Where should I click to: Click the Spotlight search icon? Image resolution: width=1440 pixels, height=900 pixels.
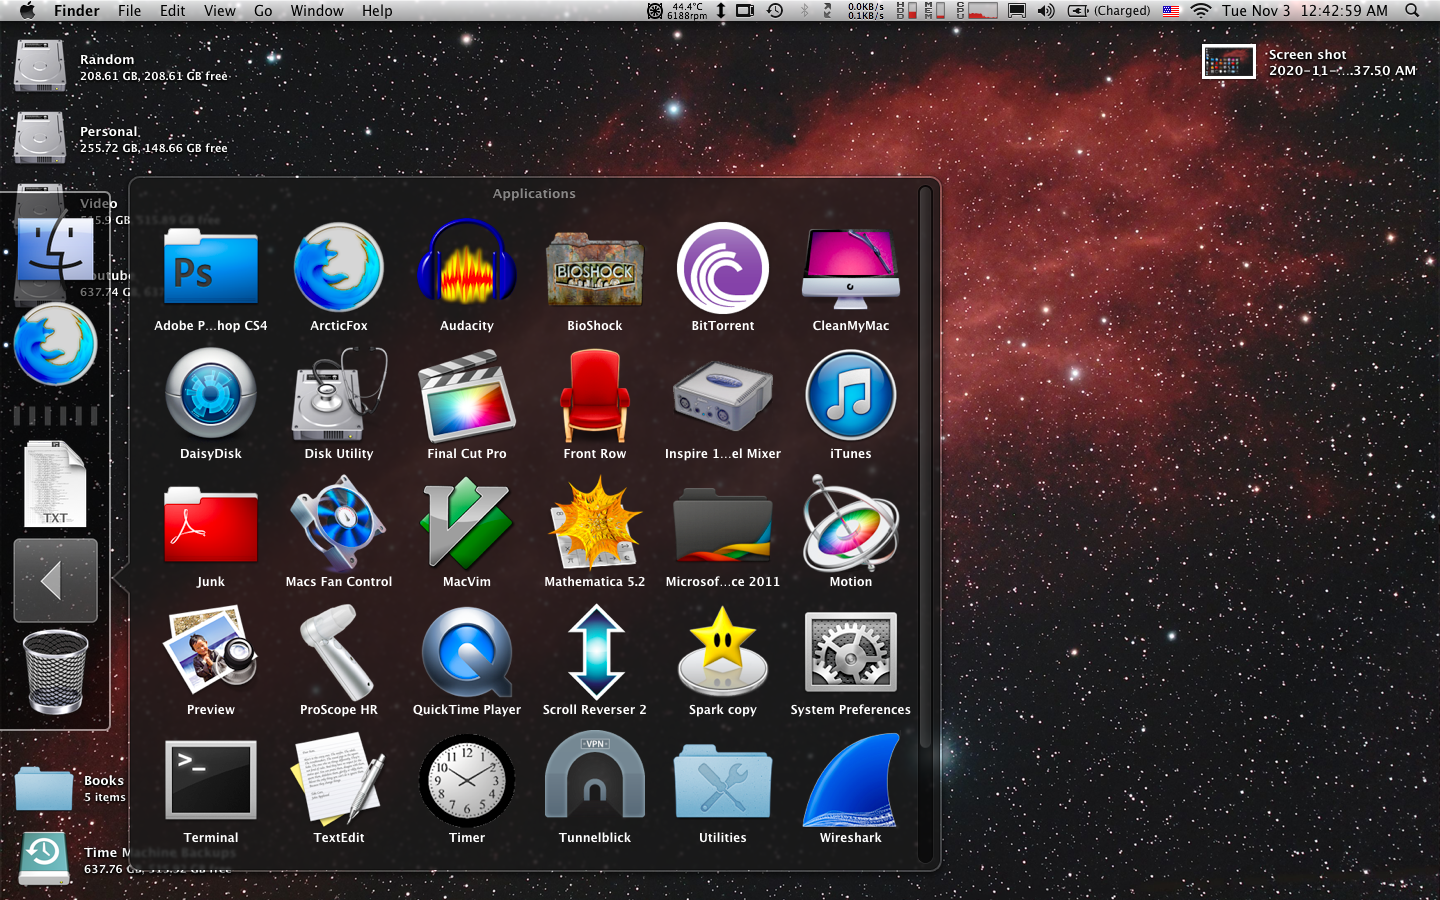[x=1412, y=11]
